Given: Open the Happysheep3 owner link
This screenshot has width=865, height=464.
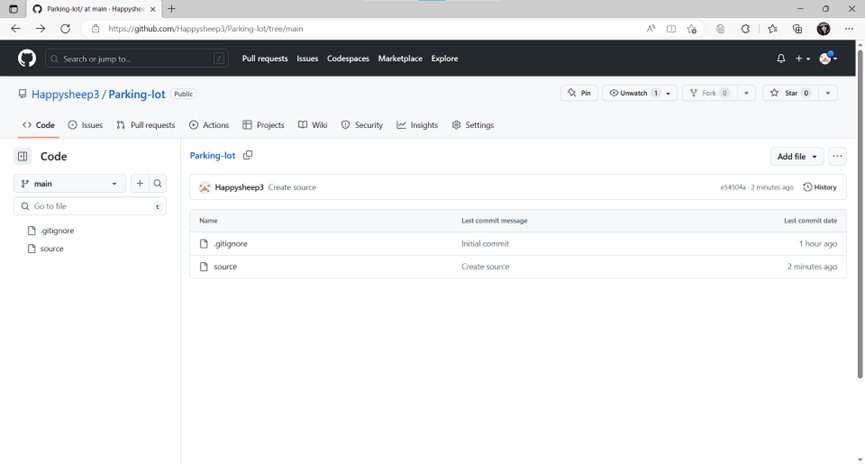Looking at the screenshot, I should click(x=65, y=94).
